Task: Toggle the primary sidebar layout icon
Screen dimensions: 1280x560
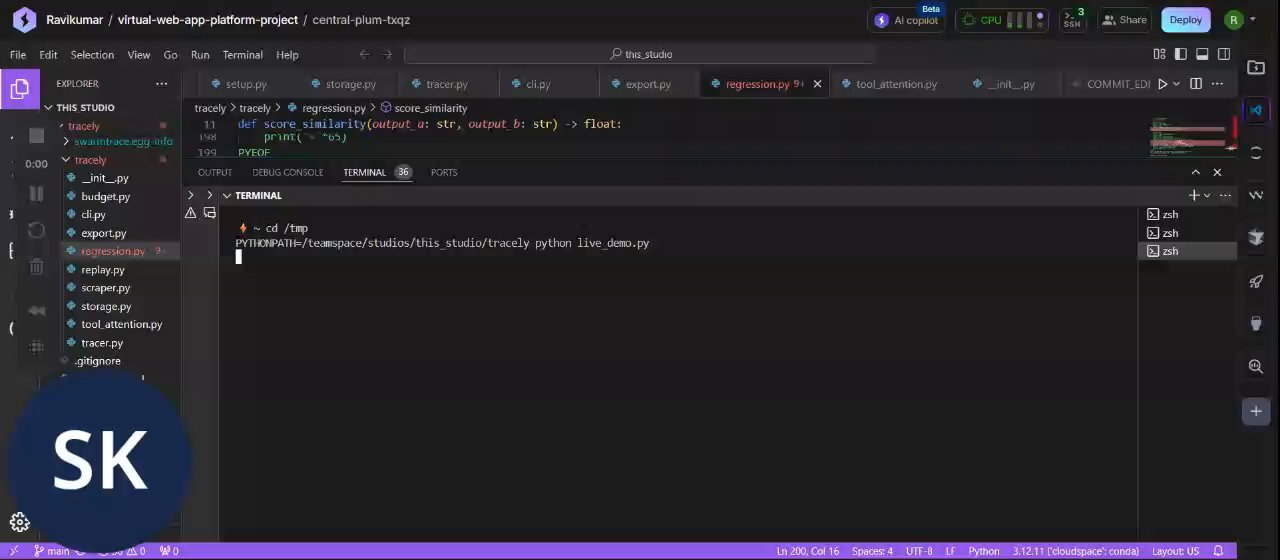Action: (1181, 54)
